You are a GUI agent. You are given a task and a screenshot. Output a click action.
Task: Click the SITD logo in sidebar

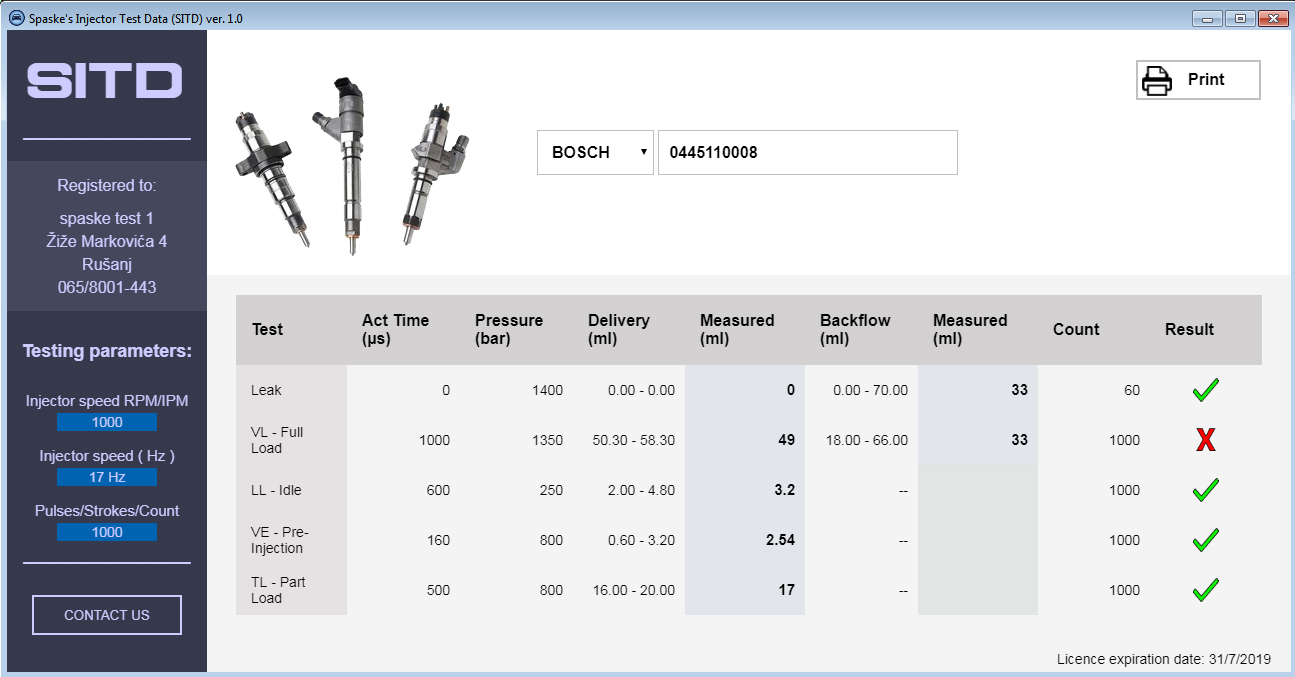(105, 81)
